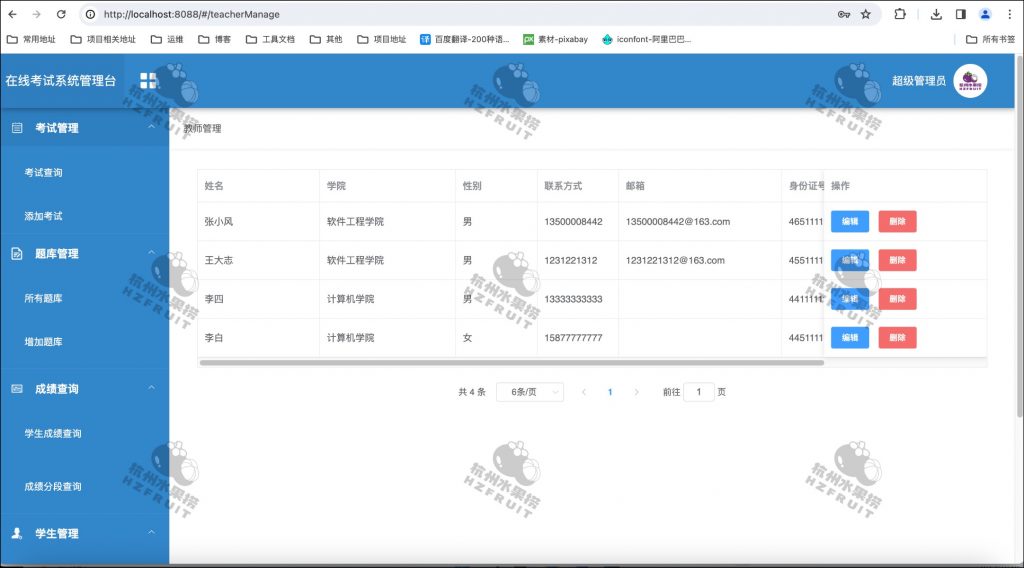Open the 6条/页 page size dropdown
This screenshot has height=568, width=1024.
[x=530, y=392]
